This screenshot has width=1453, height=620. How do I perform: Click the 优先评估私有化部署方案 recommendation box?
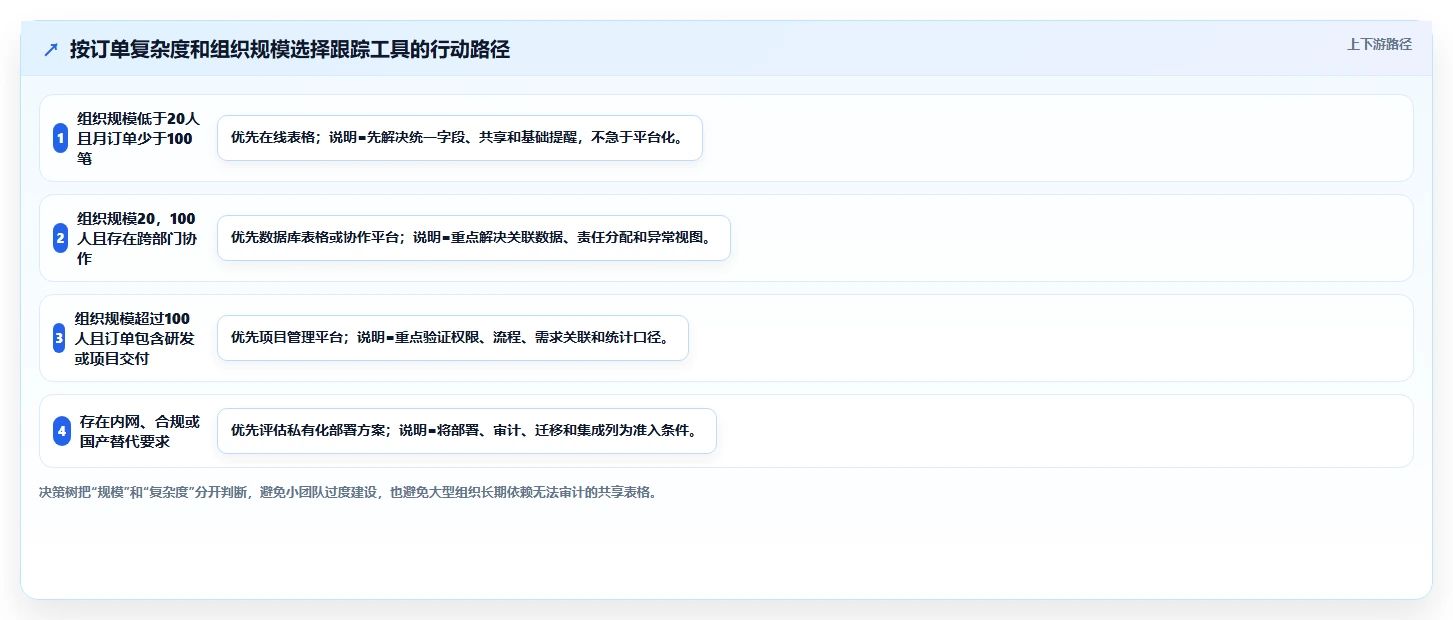[467, 431]
